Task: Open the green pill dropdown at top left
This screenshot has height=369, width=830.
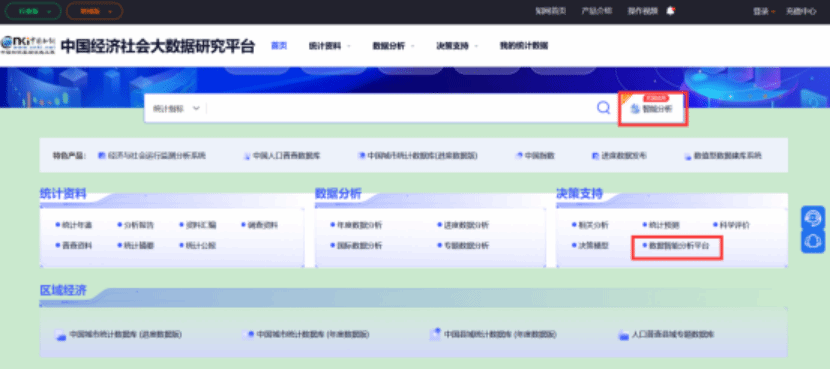Action: pyautogui.click(x=33, y=11)
